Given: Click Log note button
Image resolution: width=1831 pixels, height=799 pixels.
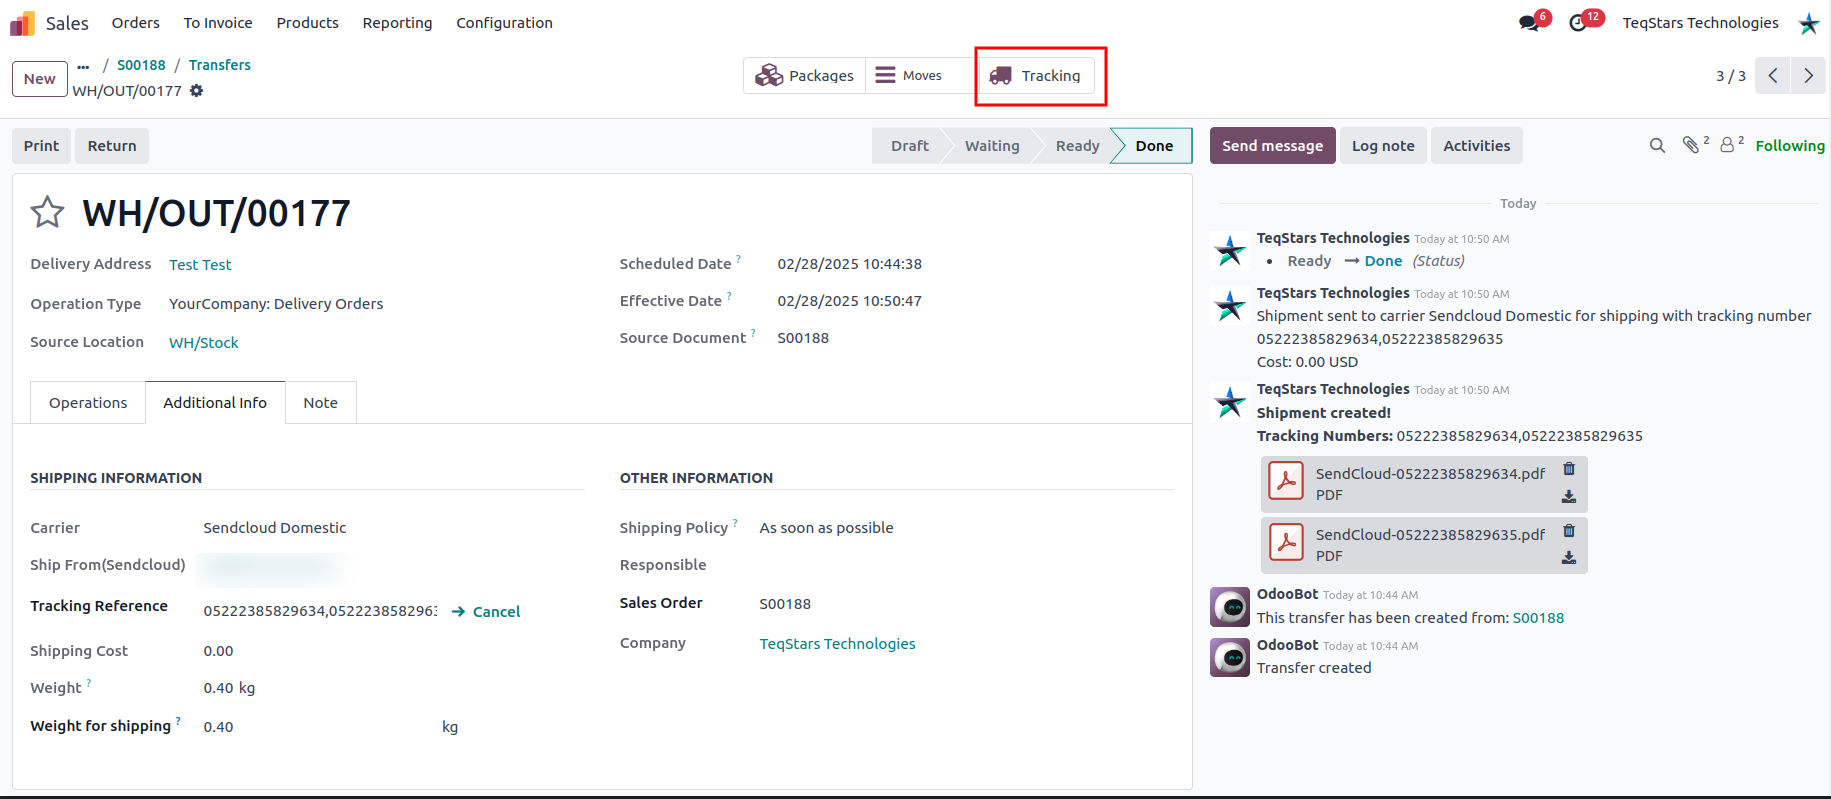Looking at the screenshot, I should (1383, 146).
